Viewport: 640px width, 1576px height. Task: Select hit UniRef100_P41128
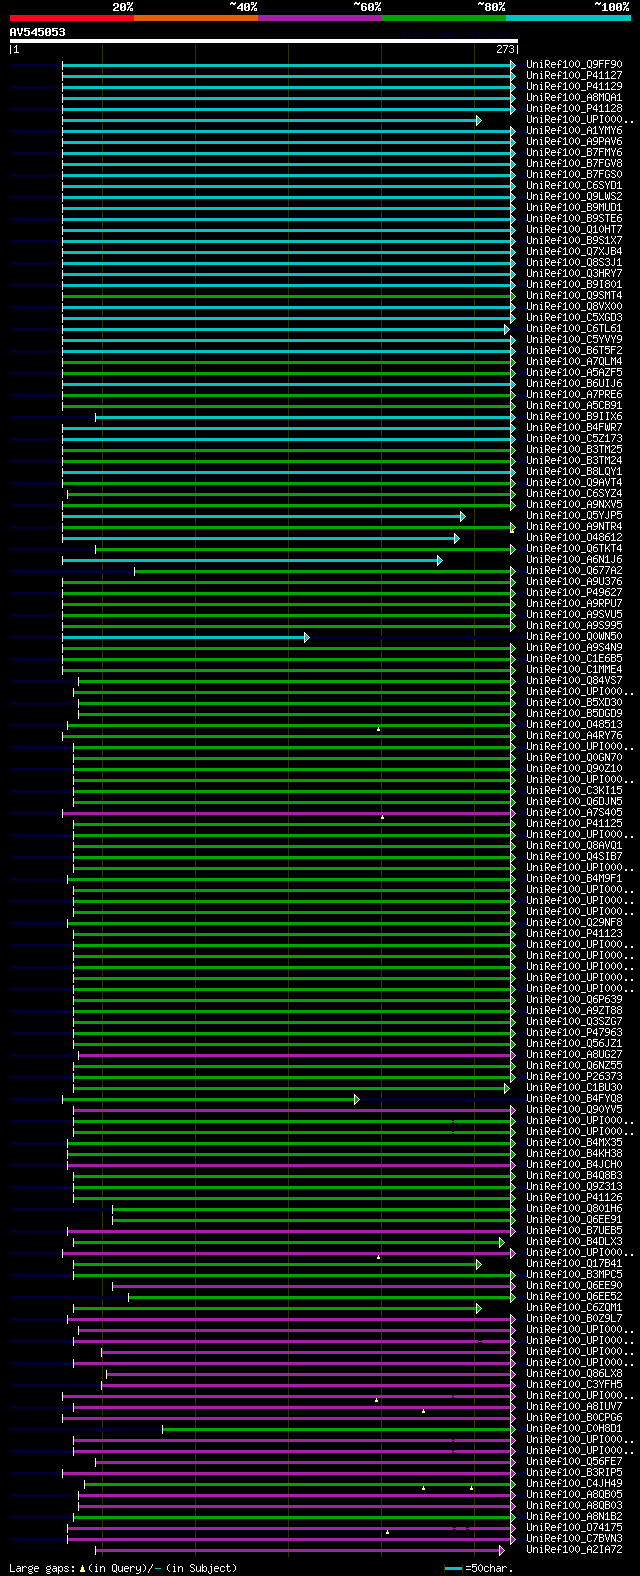pos(574,109)
